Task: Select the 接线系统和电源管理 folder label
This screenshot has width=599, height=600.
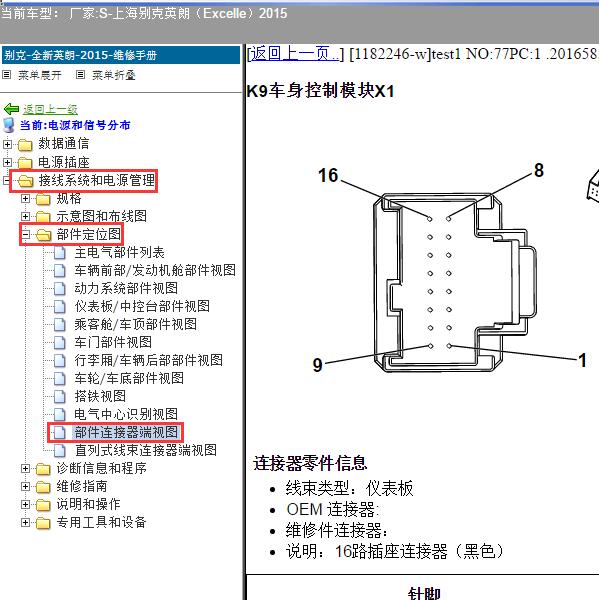Action: (96, 181)
